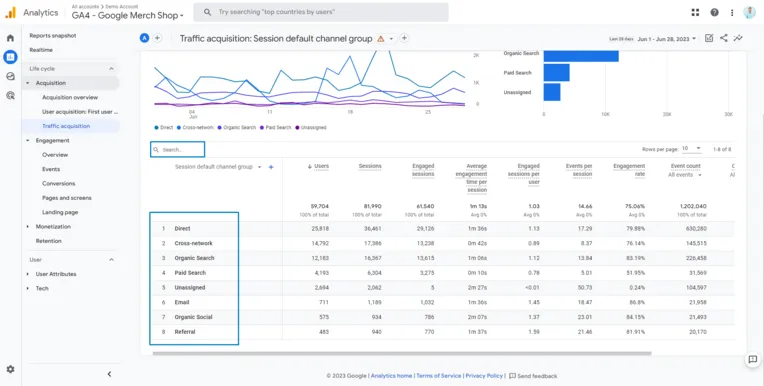
Task: Add secondary dimension with blue plus icon
Action: (271, 167)
